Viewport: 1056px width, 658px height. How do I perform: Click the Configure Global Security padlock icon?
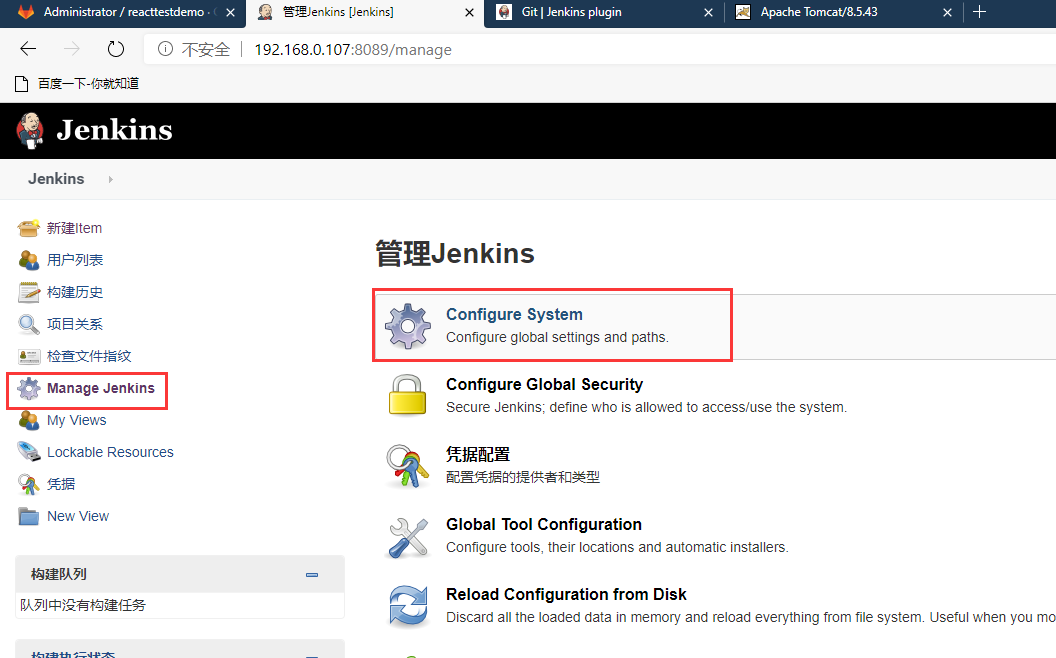point(407,395)
